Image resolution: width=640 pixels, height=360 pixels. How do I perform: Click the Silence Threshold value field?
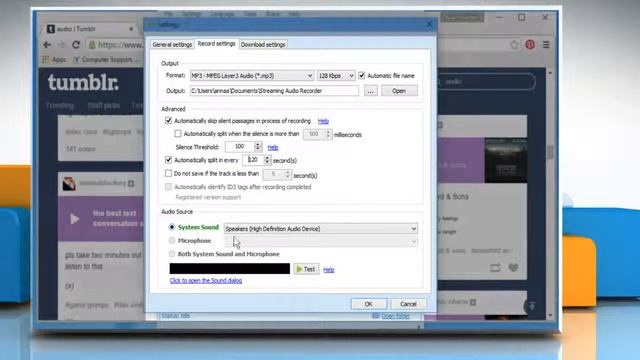click(240, 147)
